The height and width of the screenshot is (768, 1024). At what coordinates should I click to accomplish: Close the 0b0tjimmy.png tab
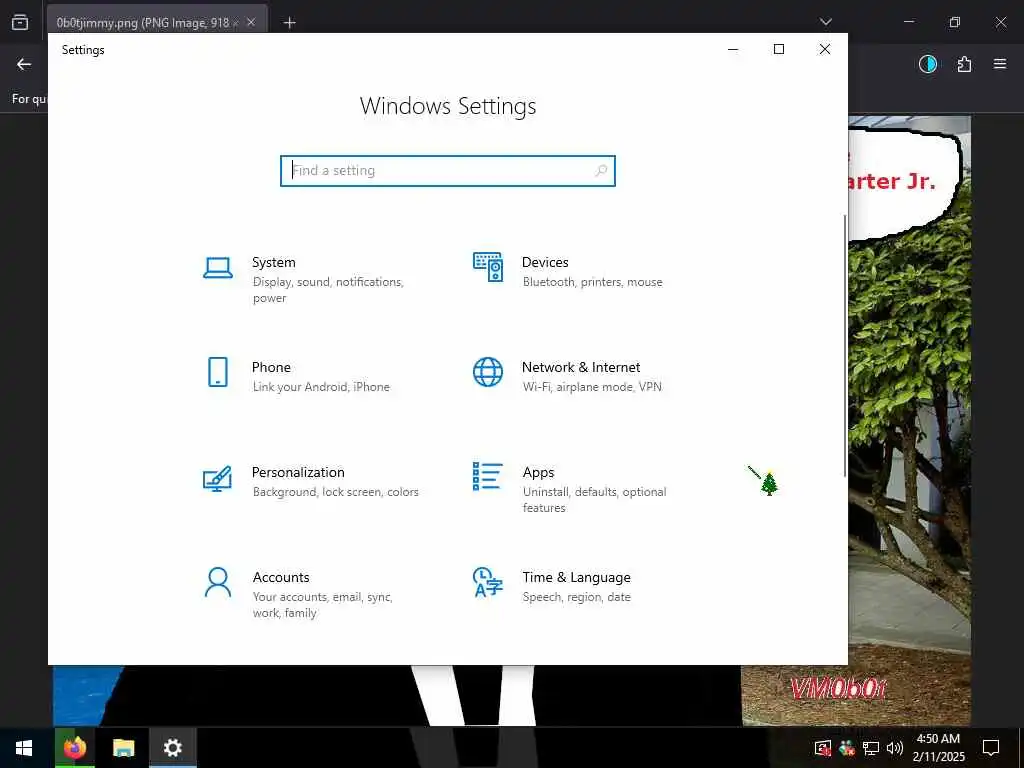(x=251, y=23)
